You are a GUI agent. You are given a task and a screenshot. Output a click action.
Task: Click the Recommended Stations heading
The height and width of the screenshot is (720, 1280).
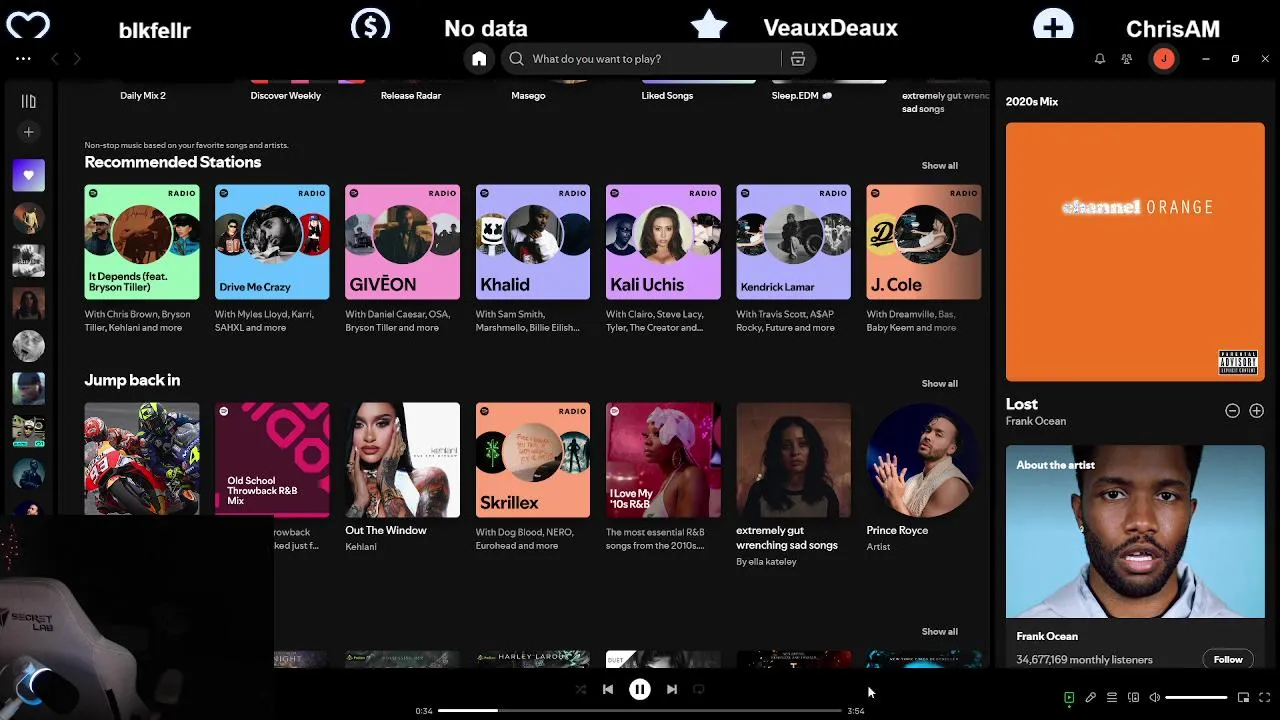(173, 162)
